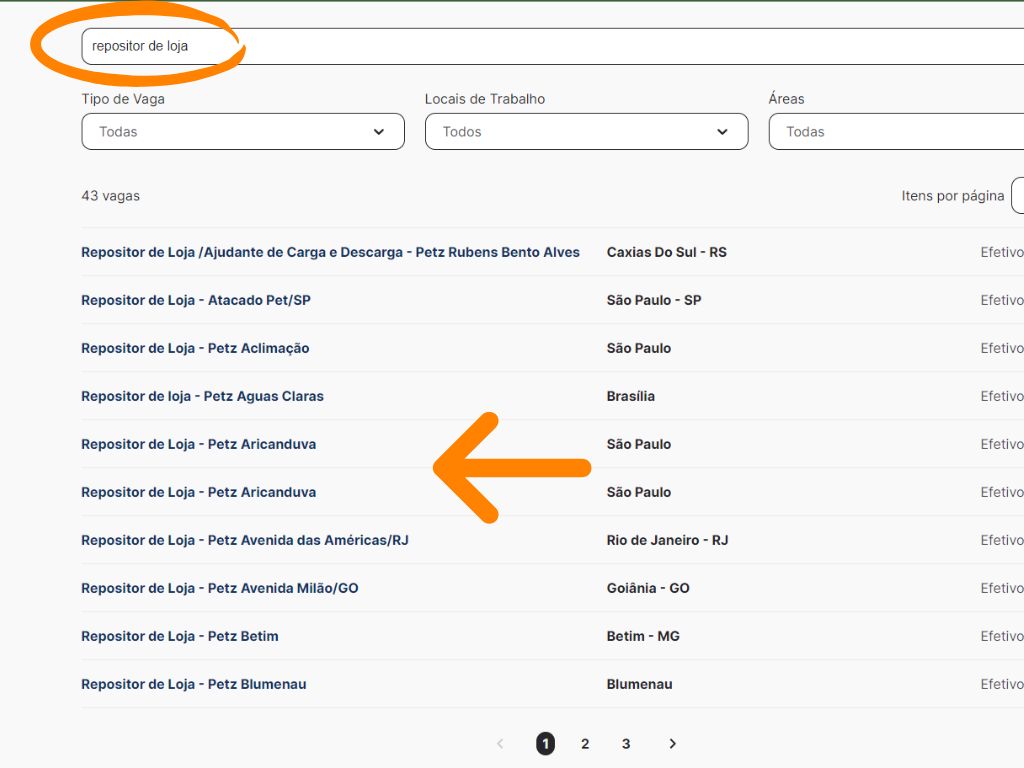This screenshot has height=768, width=1024.
Task: Click the 'Blumenau' location text
Action: (639, 684)
